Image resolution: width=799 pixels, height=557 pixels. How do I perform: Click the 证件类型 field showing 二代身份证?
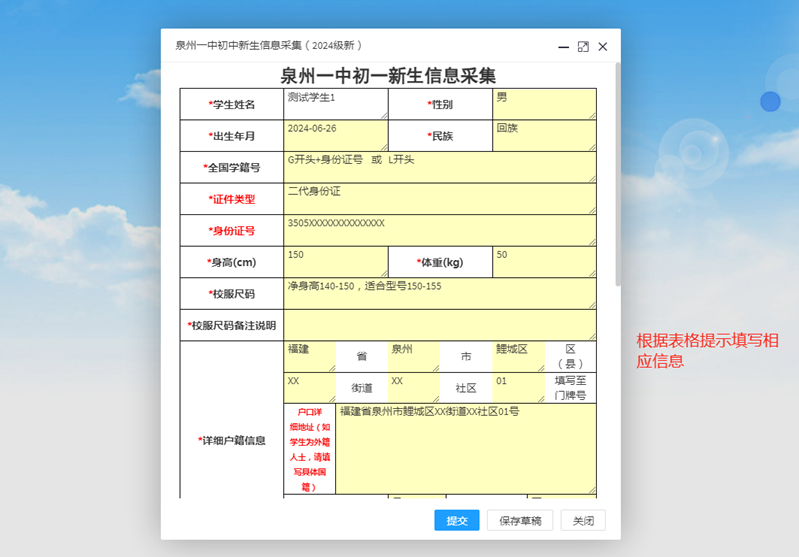(x=440, y=198)
